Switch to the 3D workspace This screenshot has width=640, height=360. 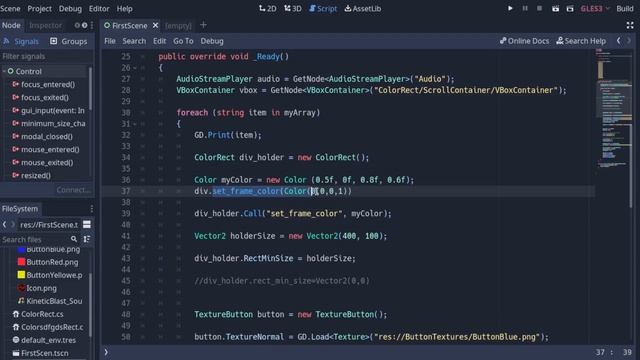[293, 9]
